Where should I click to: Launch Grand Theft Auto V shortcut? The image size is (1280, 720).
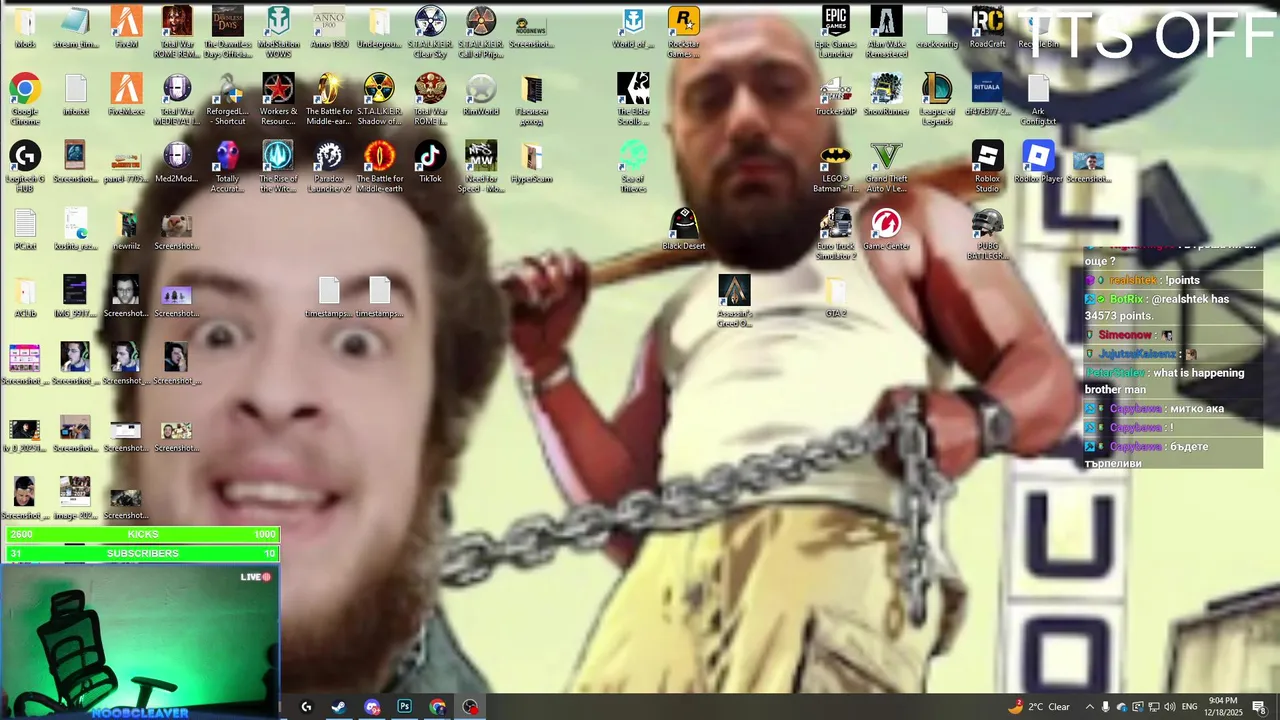tap(886, 167)
